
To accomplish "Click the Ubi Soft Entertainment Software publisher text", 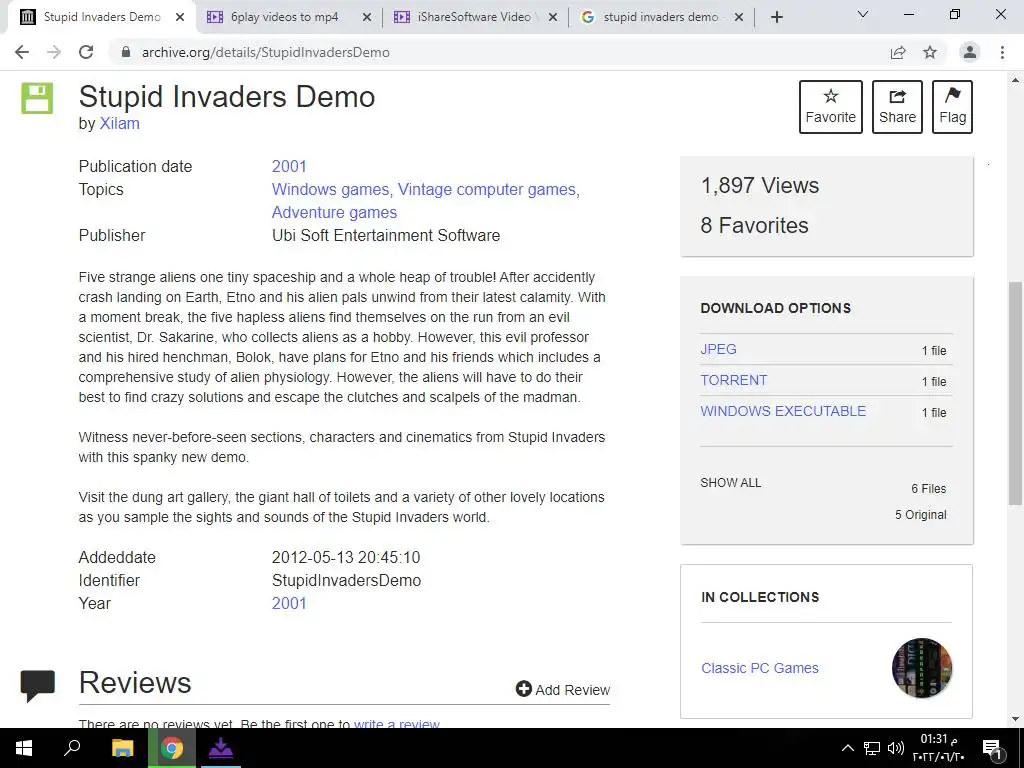I will coord(386,235).
